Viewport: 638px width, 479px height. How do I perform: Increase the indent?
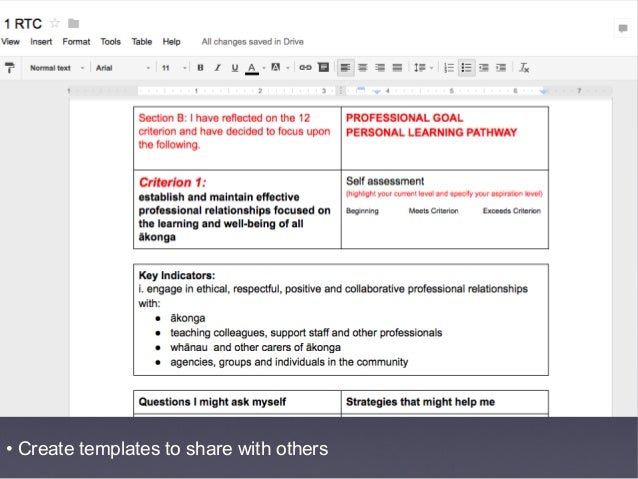coord(501,68)
